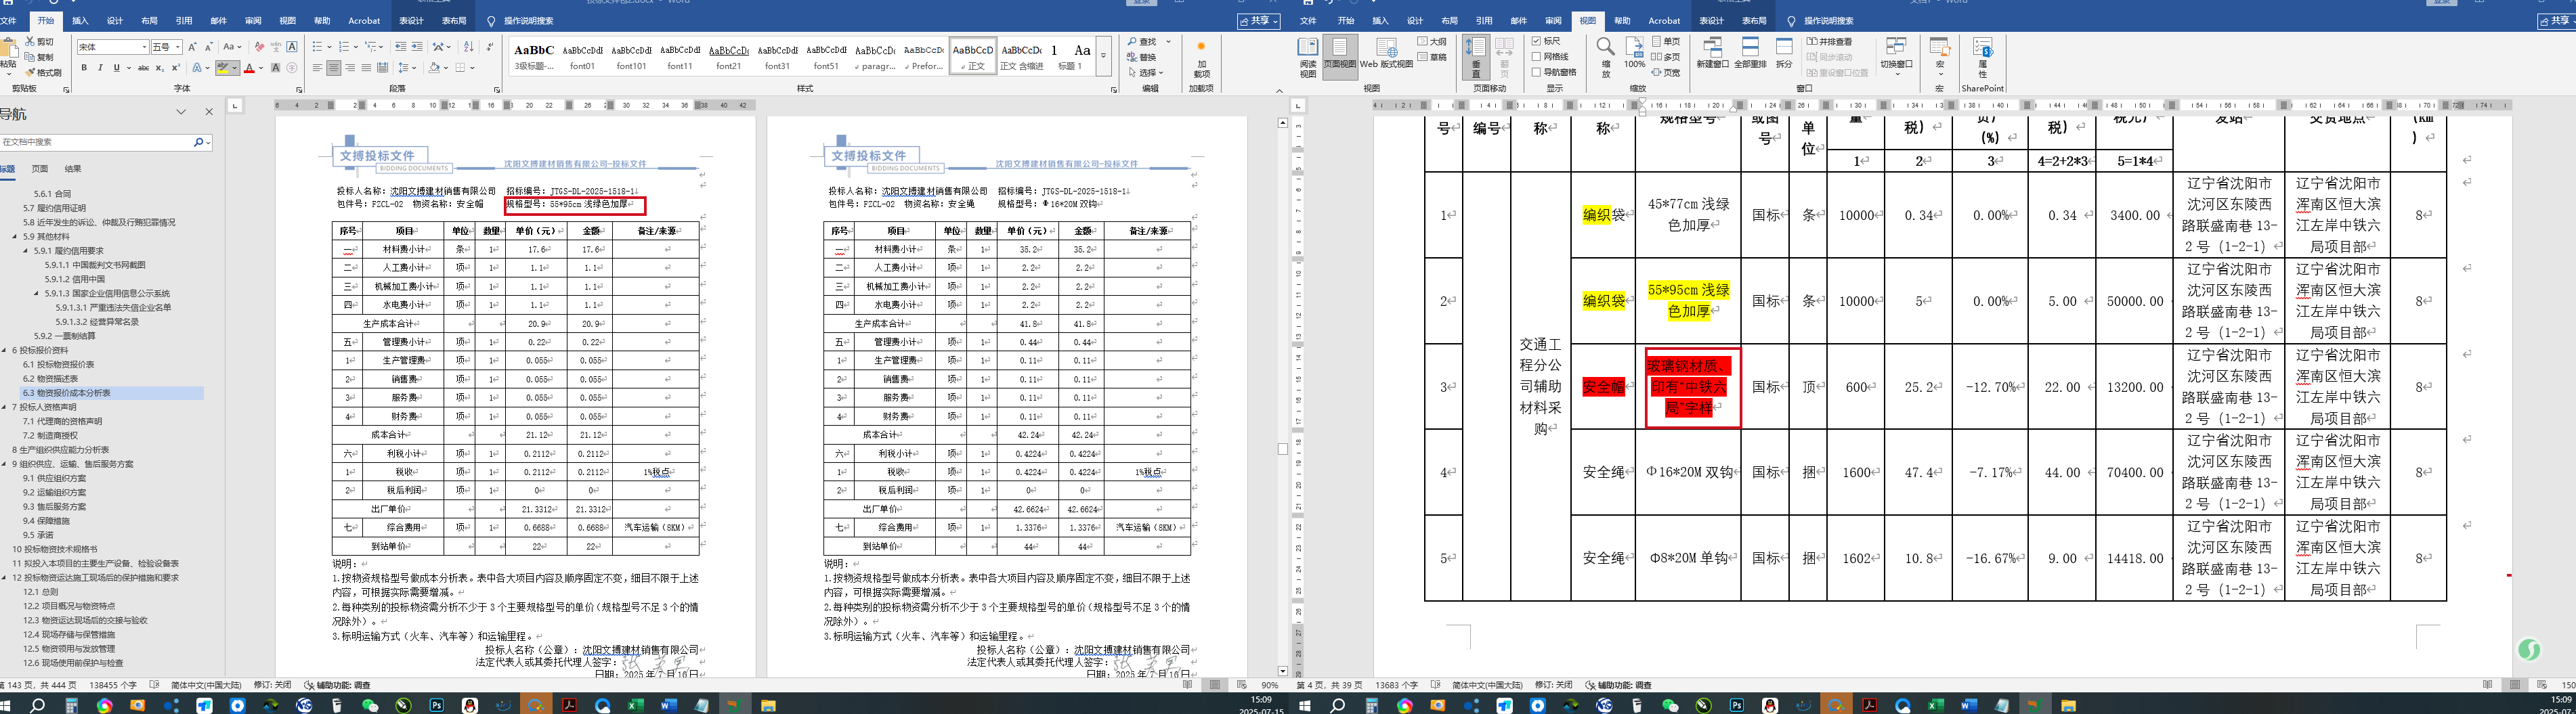Open the font name dropdown showing 宋体
The height and width of the screenshot is (714, 2576).
145,47
